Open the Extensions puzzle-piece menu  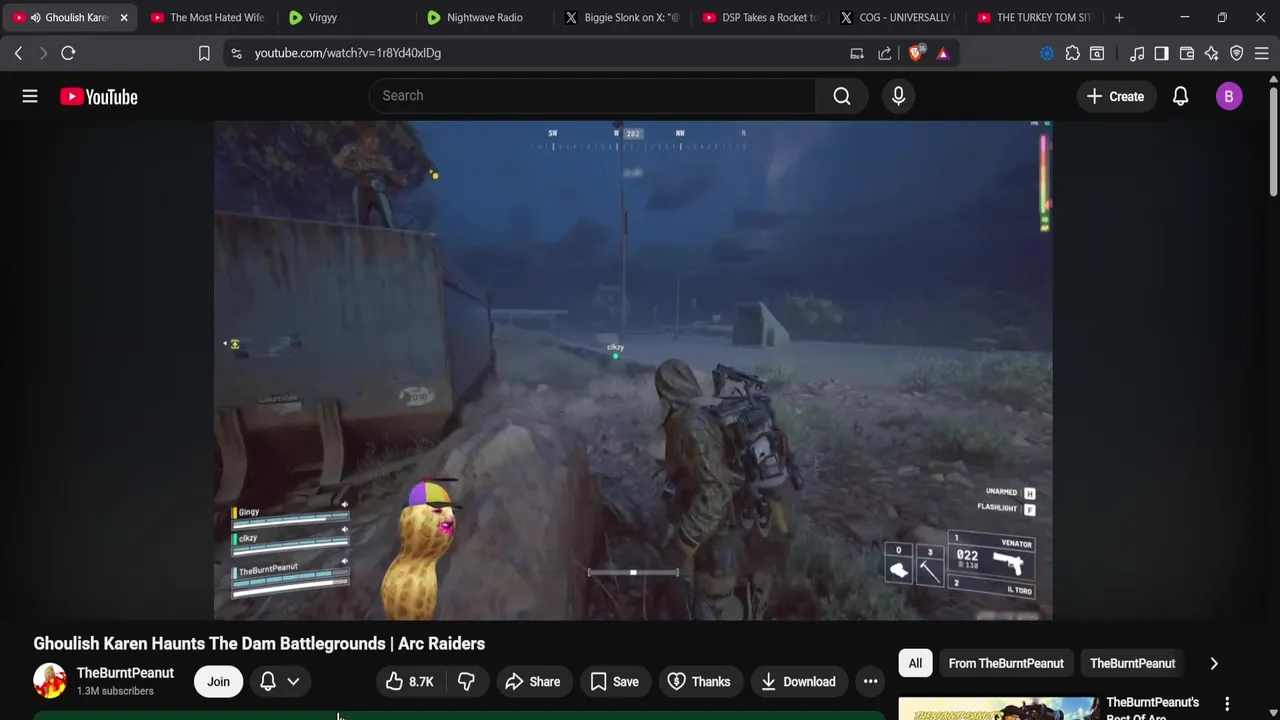(x=1073, y=53)
